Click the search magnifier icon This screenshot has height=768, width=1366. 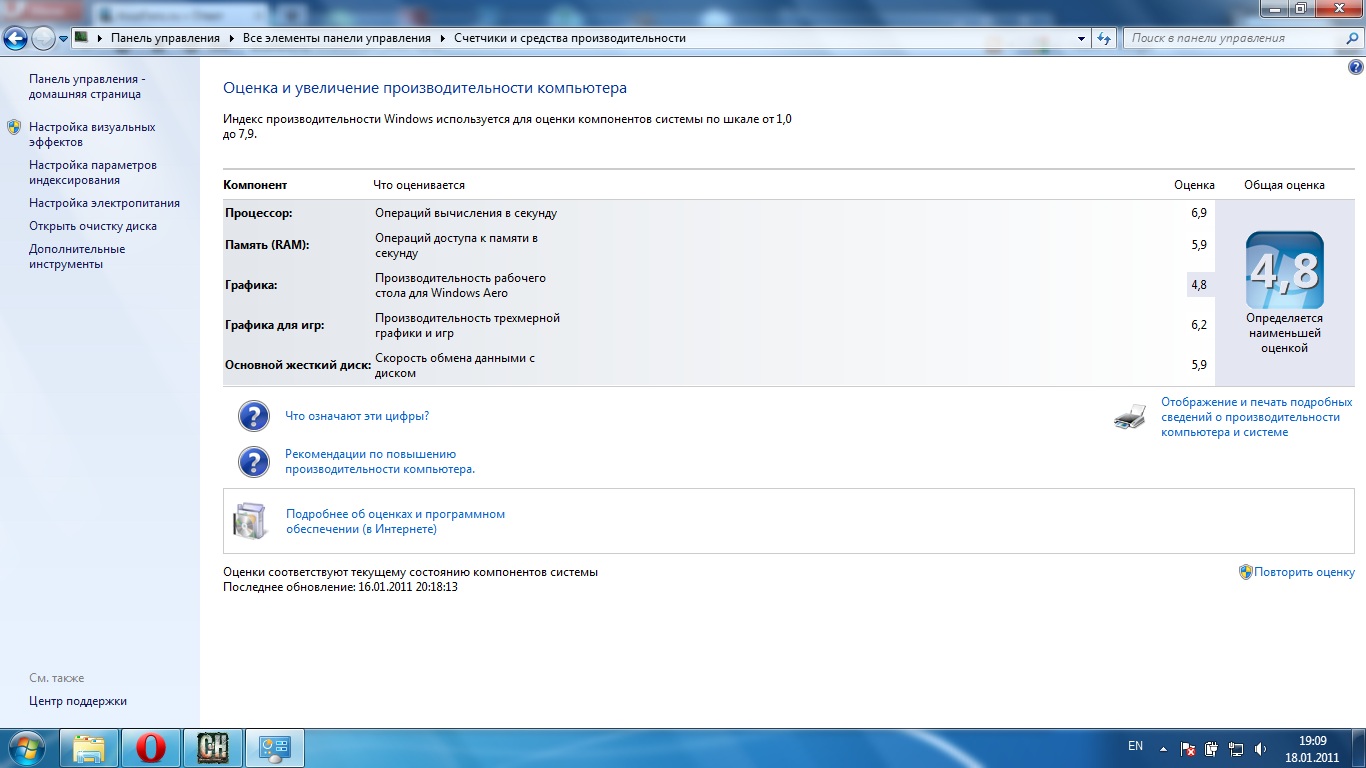point(1350,38)
